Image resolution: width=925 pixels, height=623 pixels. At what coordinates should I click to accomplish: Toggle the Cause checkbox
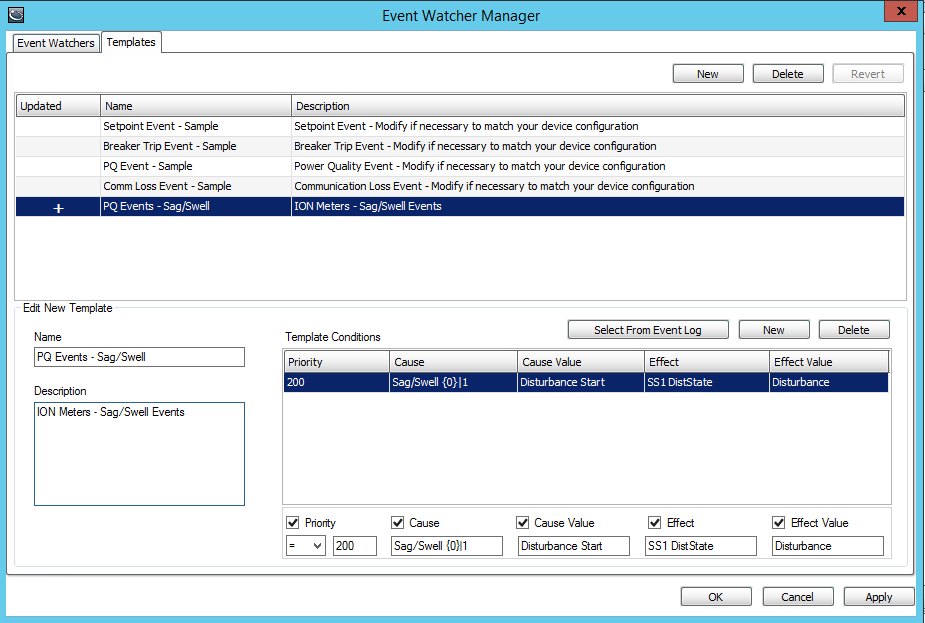tap(398, 523)
